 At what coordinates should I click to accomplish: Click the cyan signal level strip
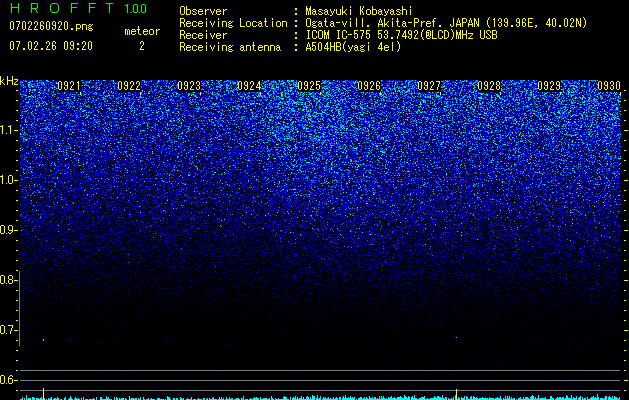coord(321,398)
